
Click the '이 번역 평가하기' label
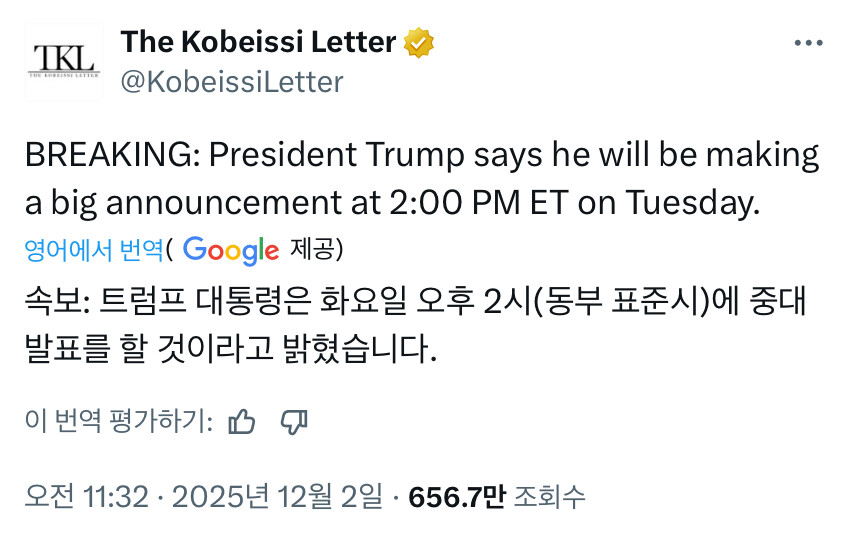point(118,423)
